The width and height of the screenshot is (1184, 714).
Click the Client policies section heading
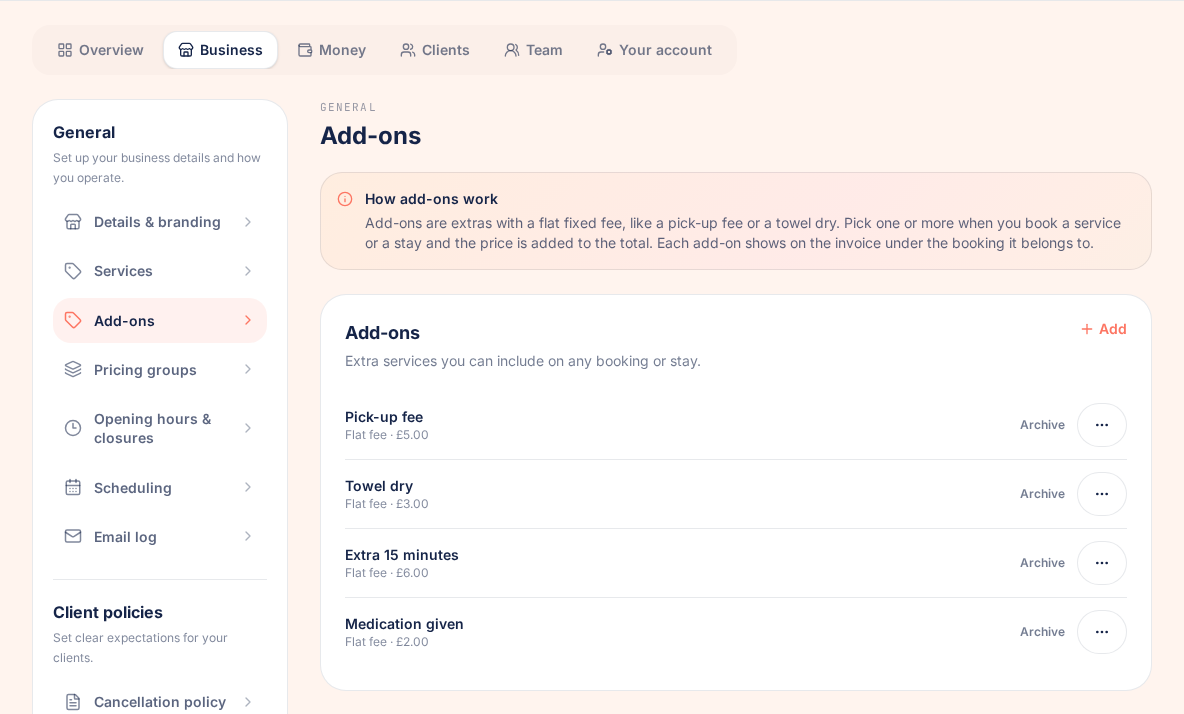[108, 612]
